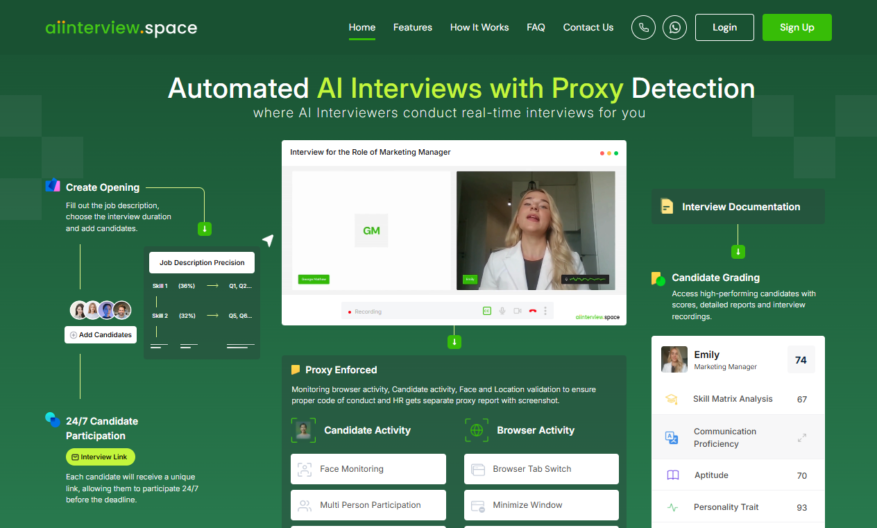Open the Personality Trait row
Screen dimensions: 877x528
point(738,507)
